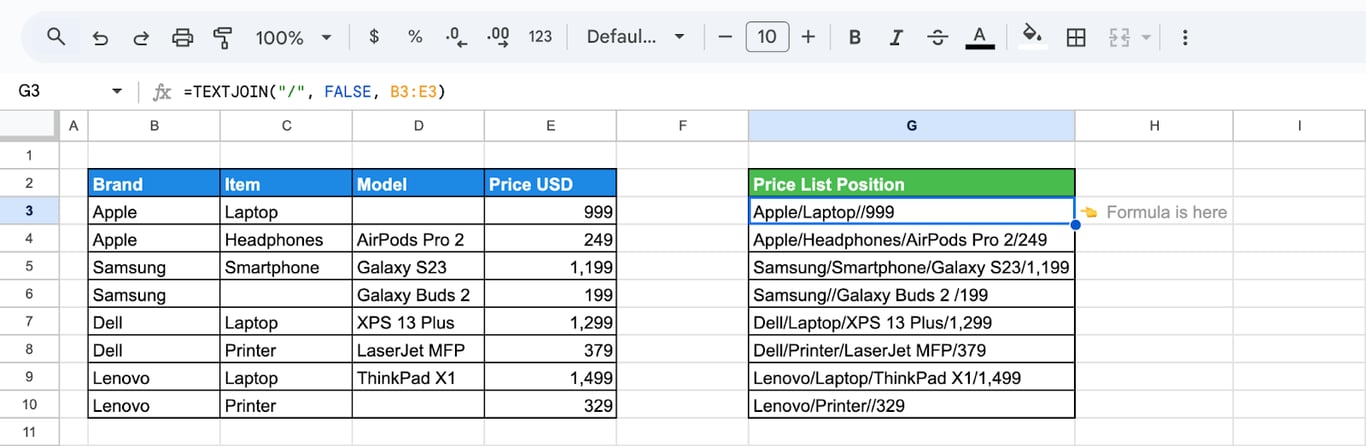Select the Model header cell
The image size is (1366, 446).
coord(418,184)
